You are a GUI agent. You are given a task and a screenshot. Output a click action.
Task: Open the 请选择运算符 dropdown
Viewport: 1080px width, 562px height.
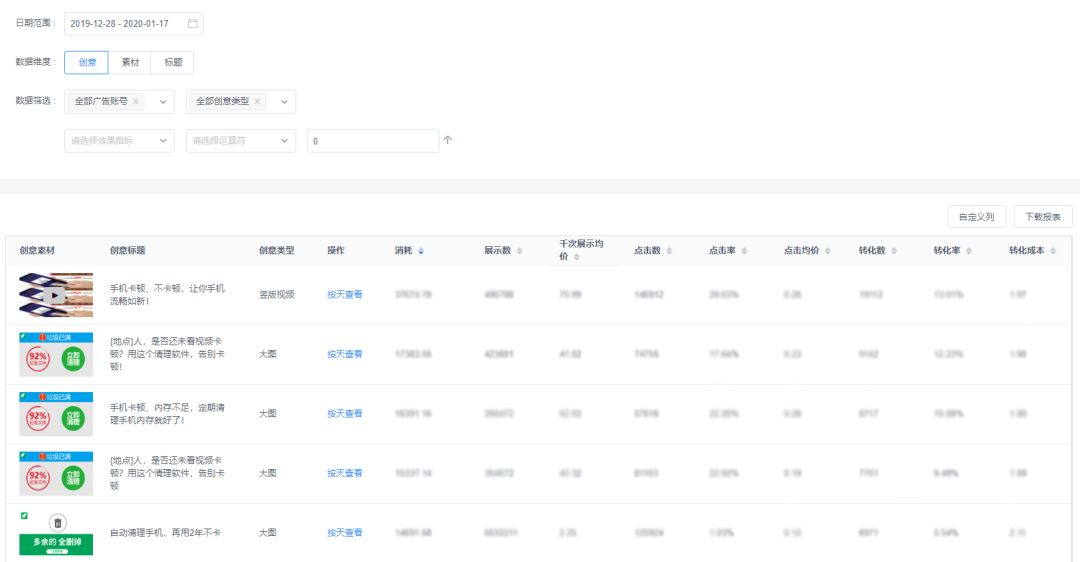pyautogui.click(x=240, y=140)
